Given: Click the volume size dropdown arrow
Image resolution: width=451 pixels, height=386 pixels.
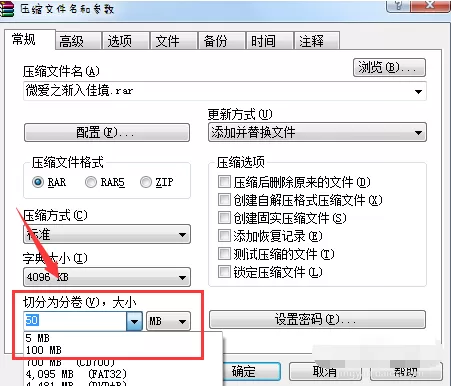Looking at the screenshot, I should click(x=135, y=321).
